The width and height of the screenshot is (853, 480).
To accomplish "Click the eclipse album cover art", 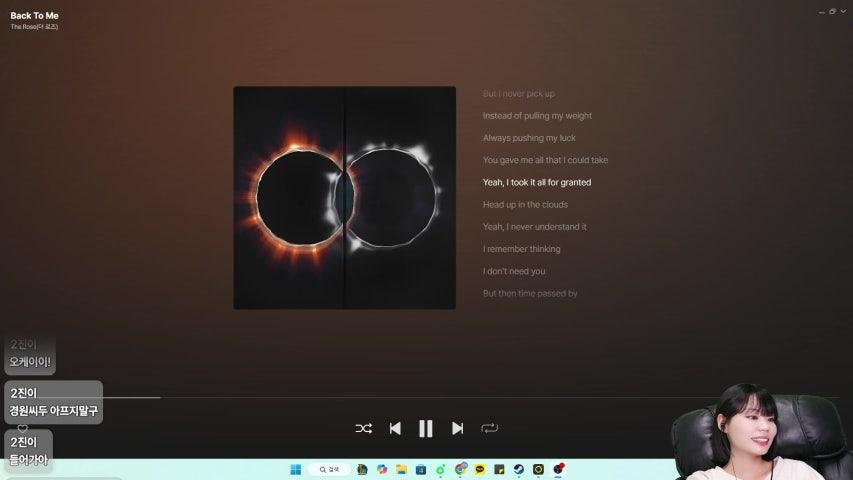I will click(344, 198).
